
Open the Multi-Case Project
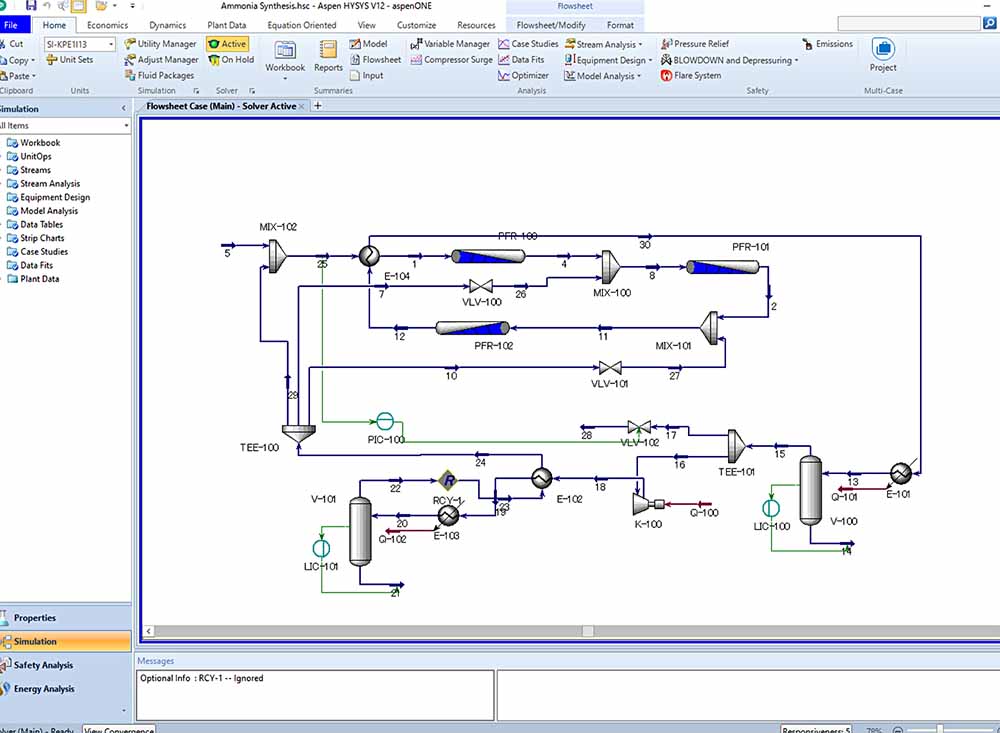click(883, 56)
